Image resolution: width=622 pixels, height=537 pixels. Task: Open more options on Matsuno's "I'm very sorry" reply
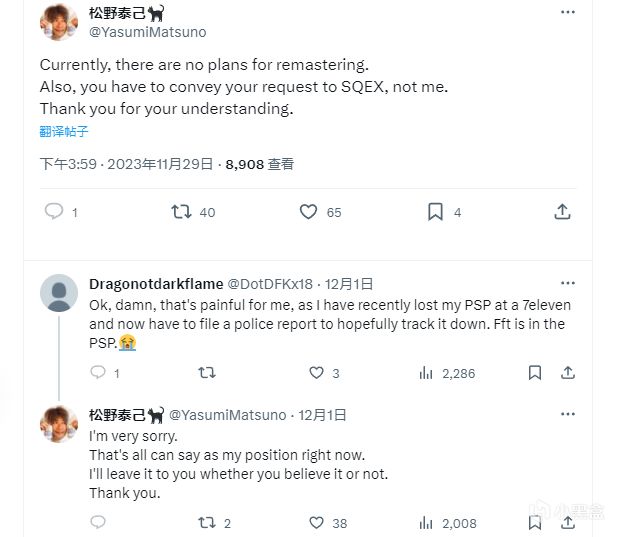568,413
